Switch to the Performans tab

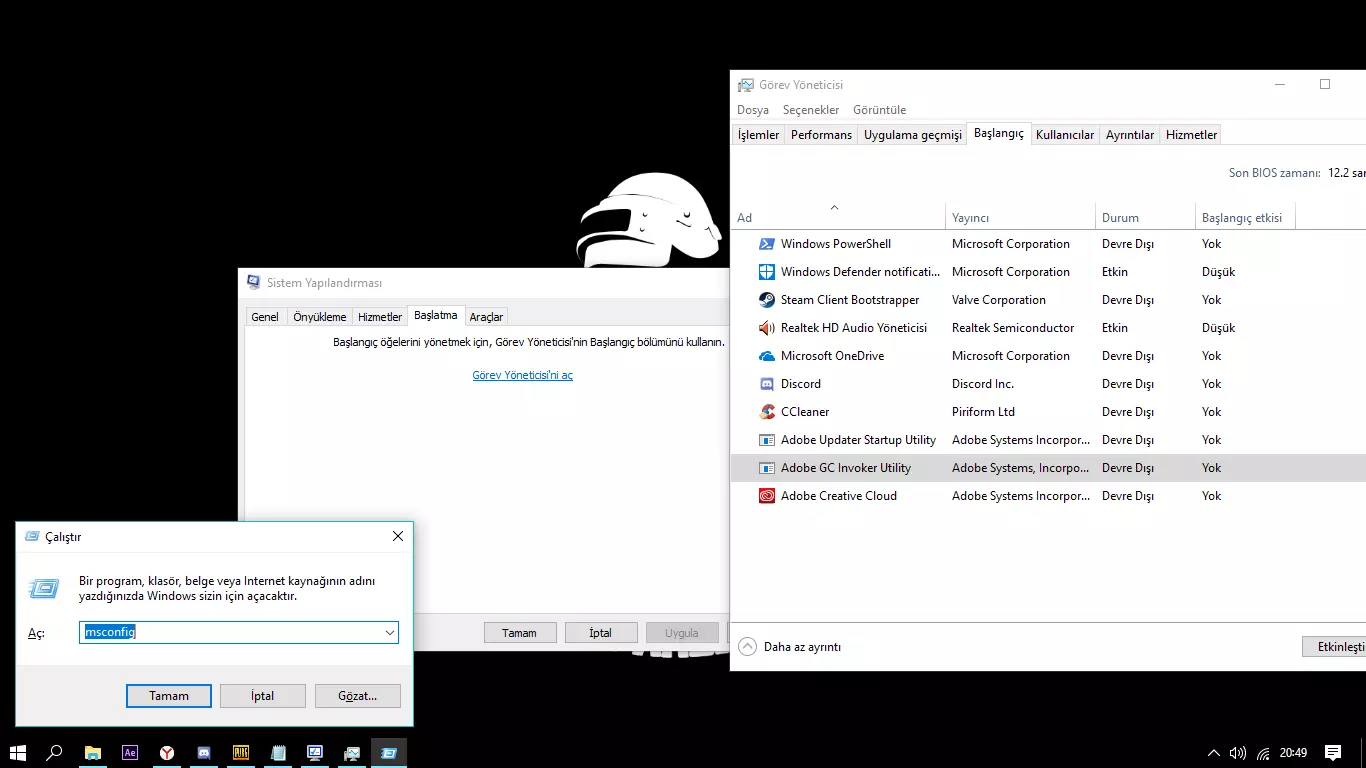(821, 135)
